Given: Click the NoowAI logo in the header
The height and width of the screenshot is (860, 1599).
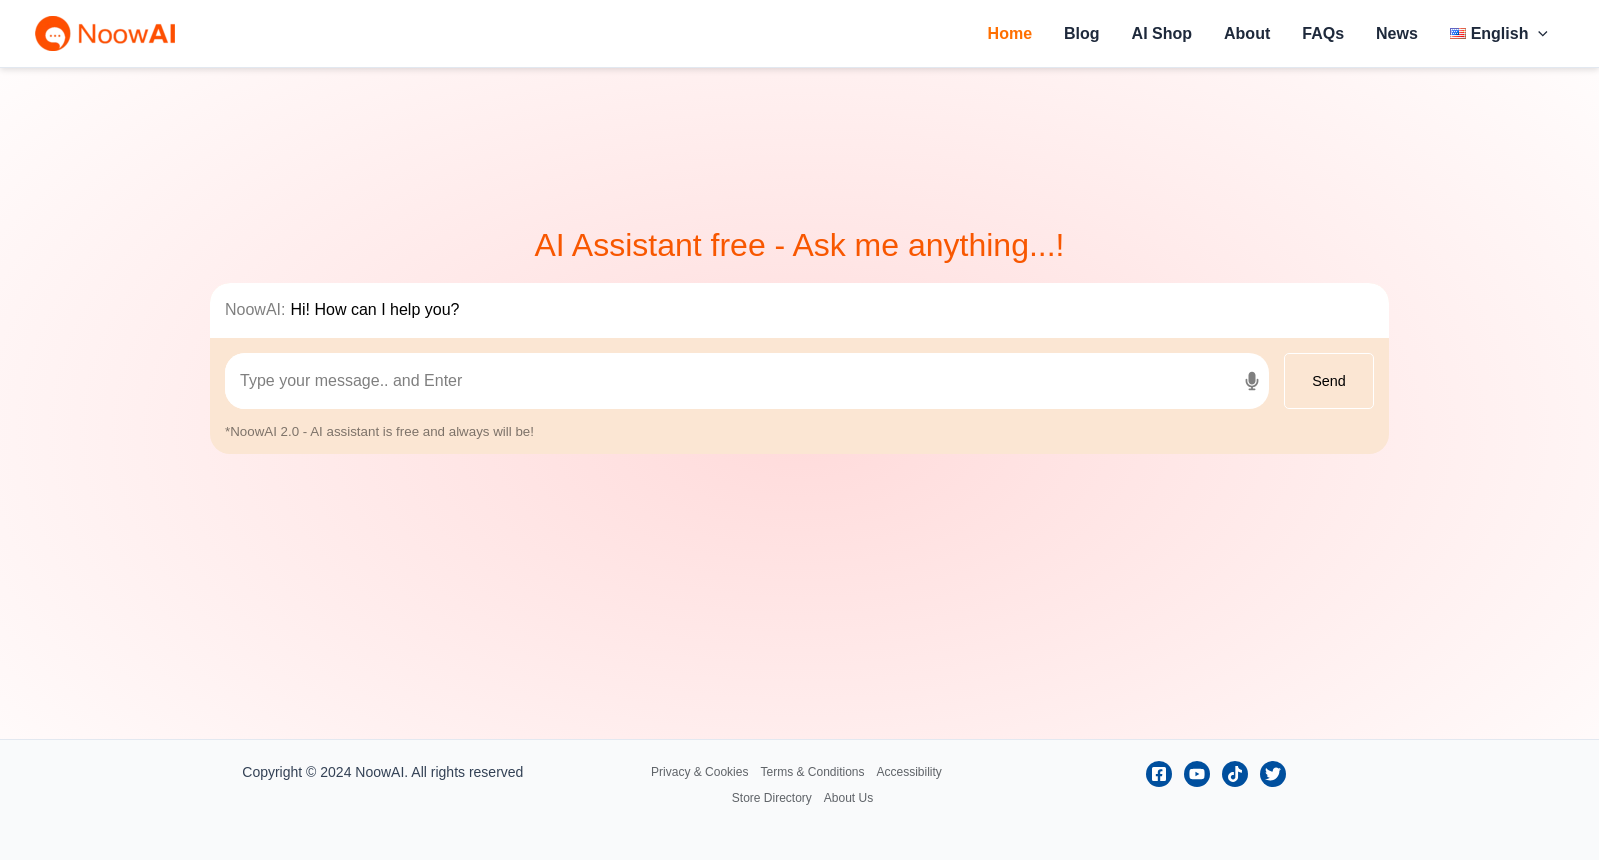Looking at the screenshot, I should click(105, 33).
